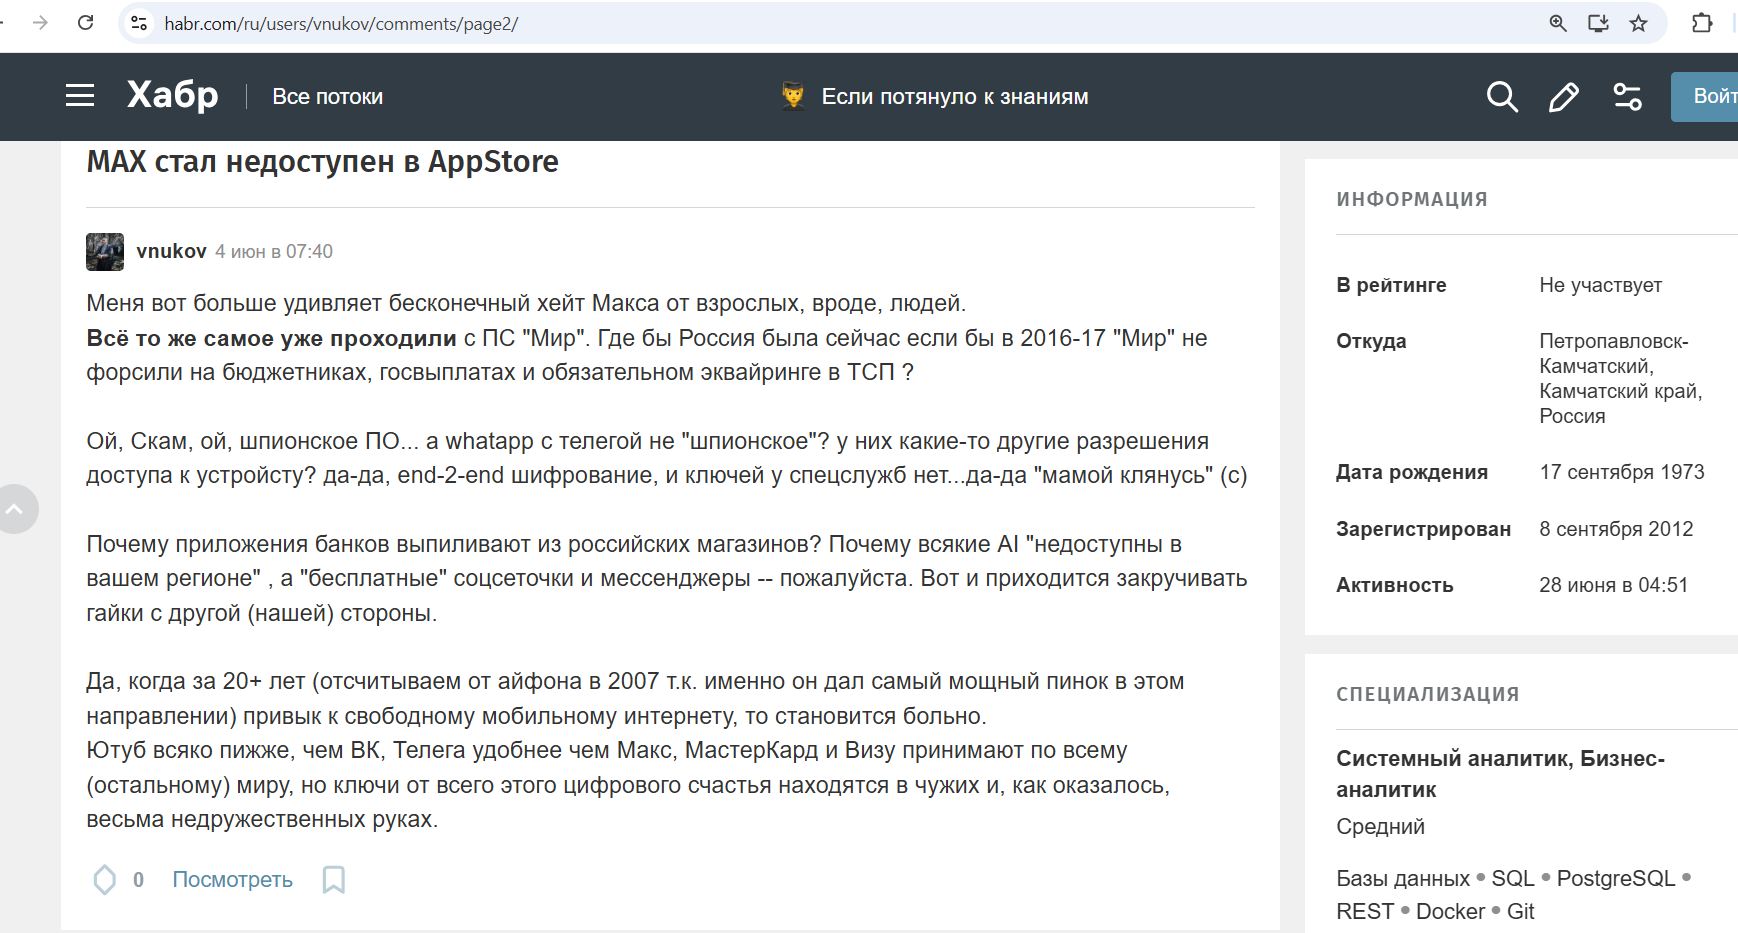This screenshot has height=933, width=1738.
Task: Click the browser forward arrow
Action: click(40, 23)
